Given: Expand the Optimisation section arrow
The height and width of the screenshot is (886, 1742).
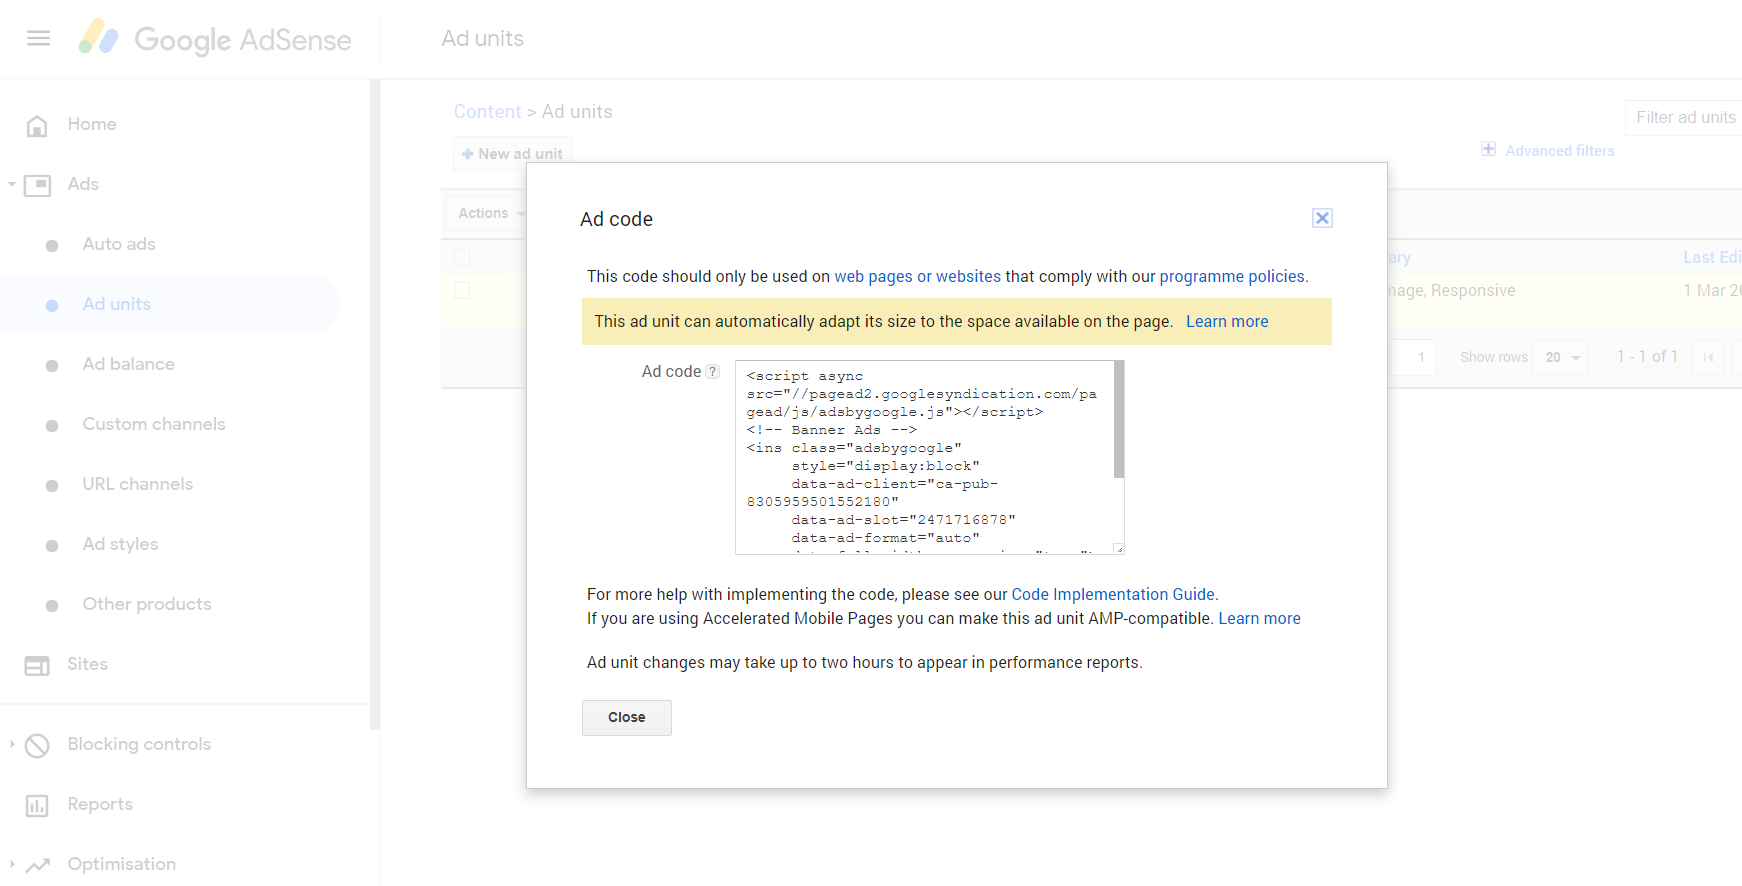Looking at the screenshot, I should [12, 864].
